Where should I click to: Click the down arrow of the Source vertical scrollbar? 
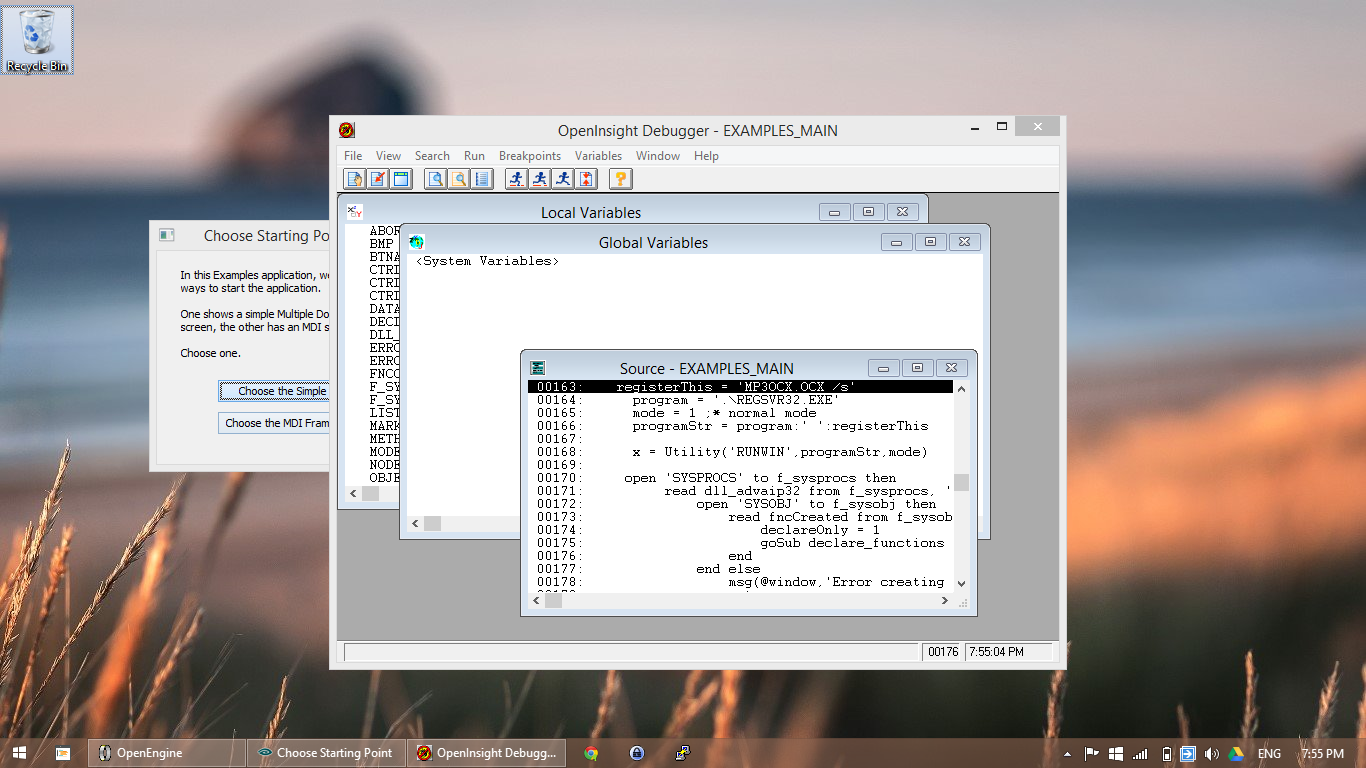coord(961,583)
